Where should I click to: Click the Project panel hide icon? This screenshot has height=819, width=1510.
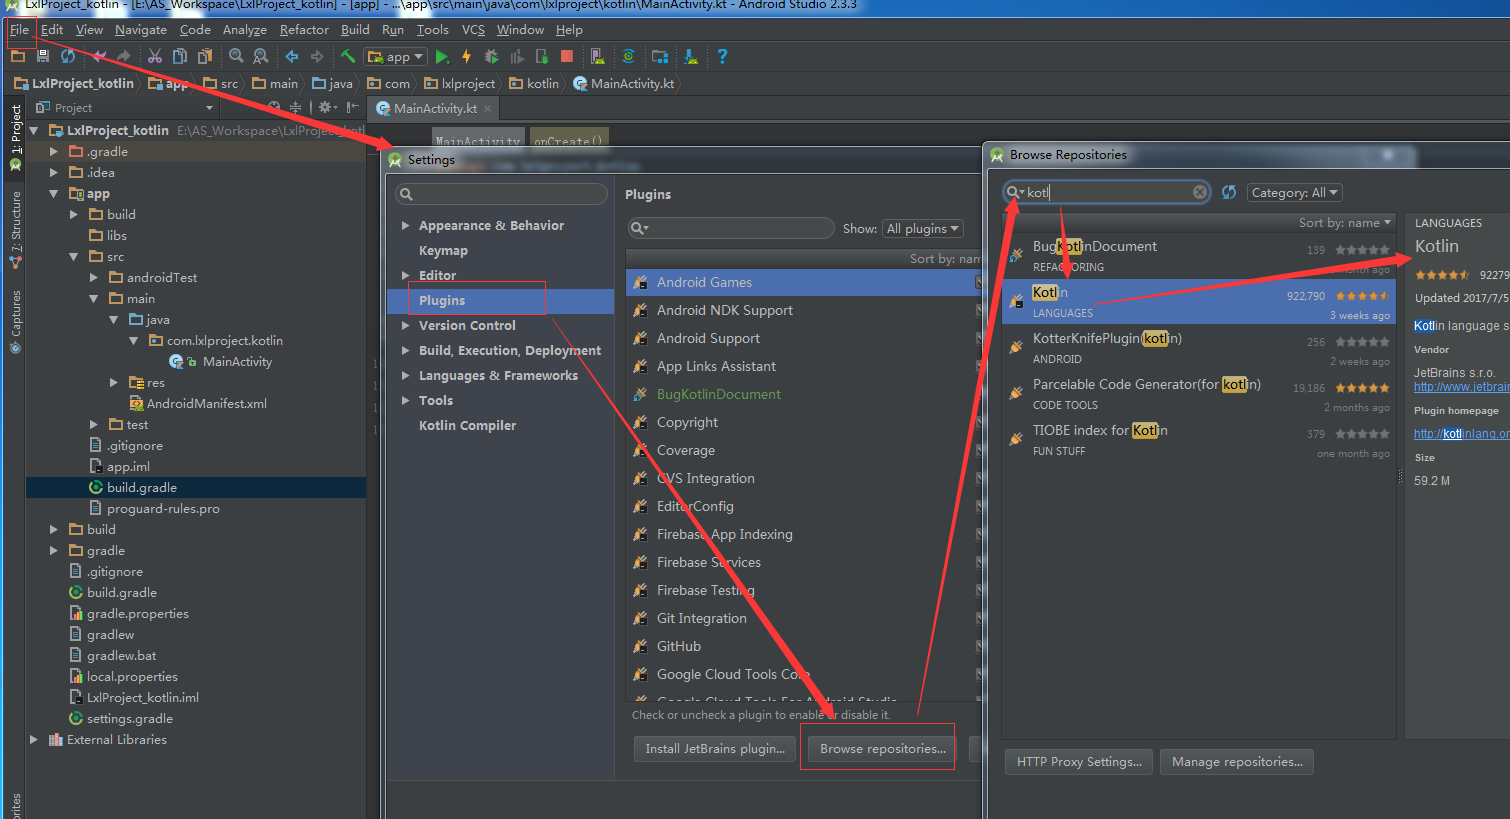coord(352,107)
